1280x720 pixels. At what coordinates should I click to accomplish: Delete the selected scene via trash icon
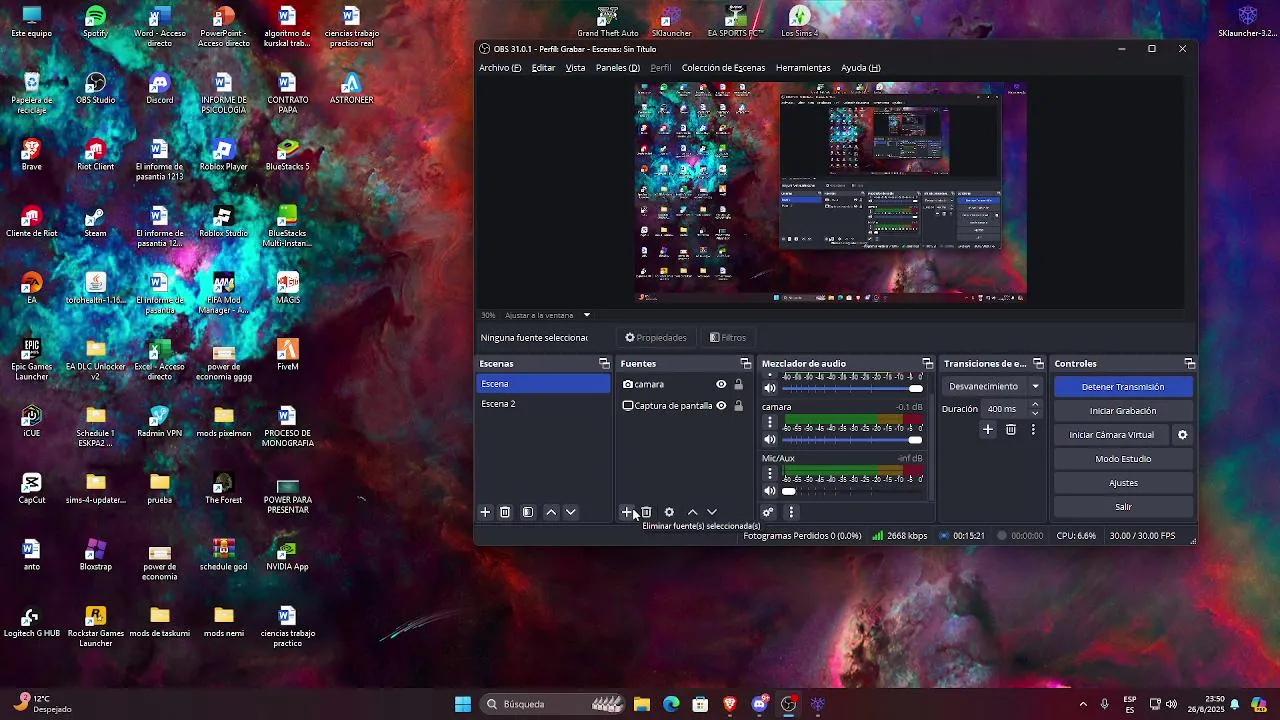click(x=505, y=512)
